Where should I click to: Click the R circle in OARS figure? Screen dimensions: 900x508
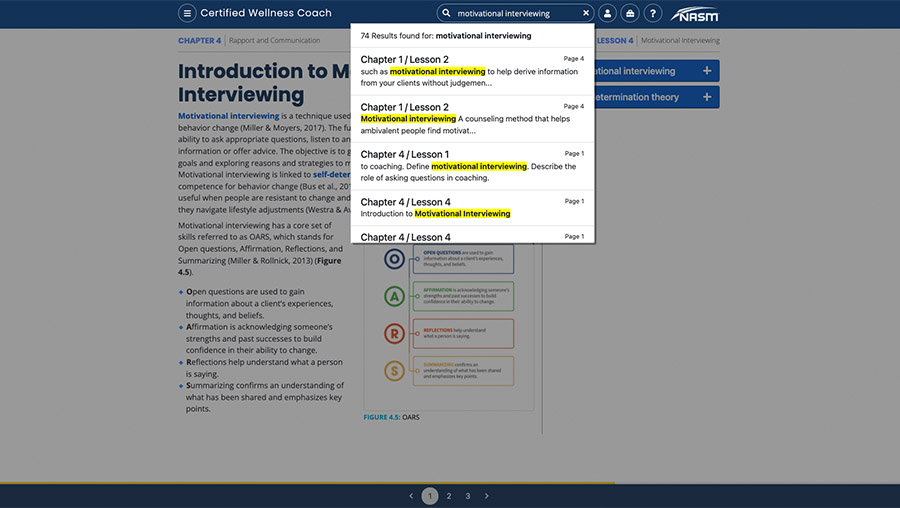coord(394,334)
